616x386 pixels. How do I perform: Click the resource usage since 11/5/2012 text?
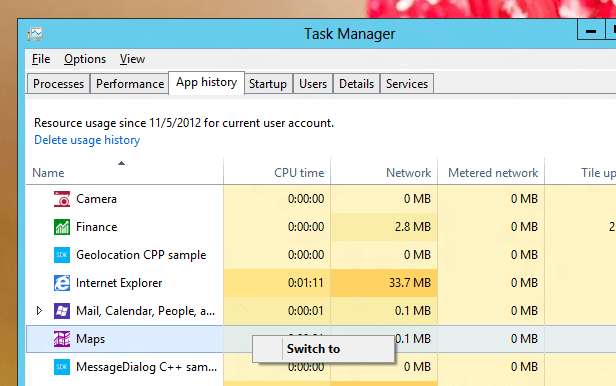click(x=184, y=123)
